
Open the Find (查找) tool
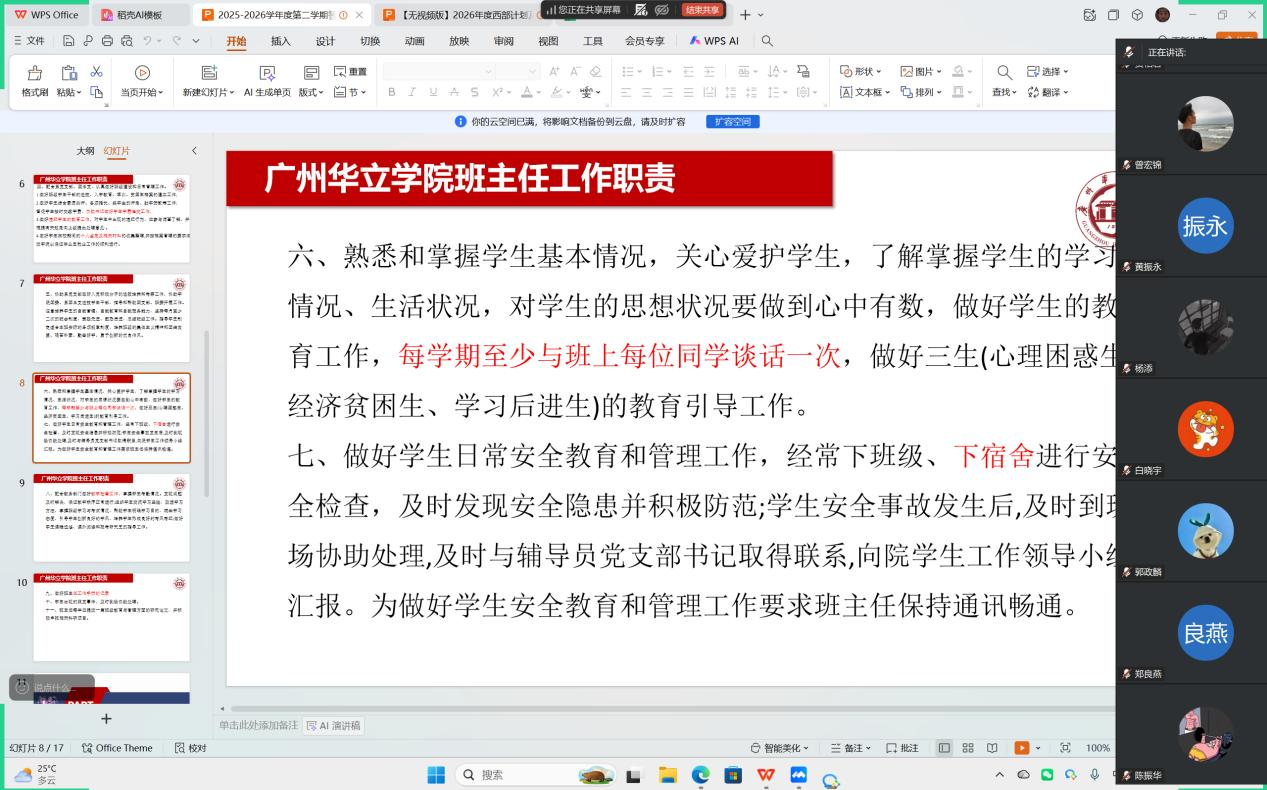pyautogui.click(x=1004, y=73)
